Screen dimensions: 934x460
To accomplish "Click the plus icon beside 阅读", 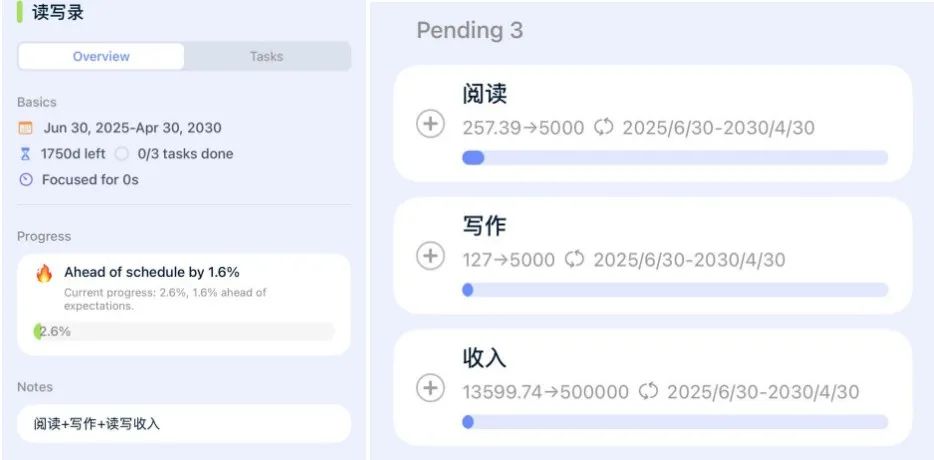I will coord(430,125).
